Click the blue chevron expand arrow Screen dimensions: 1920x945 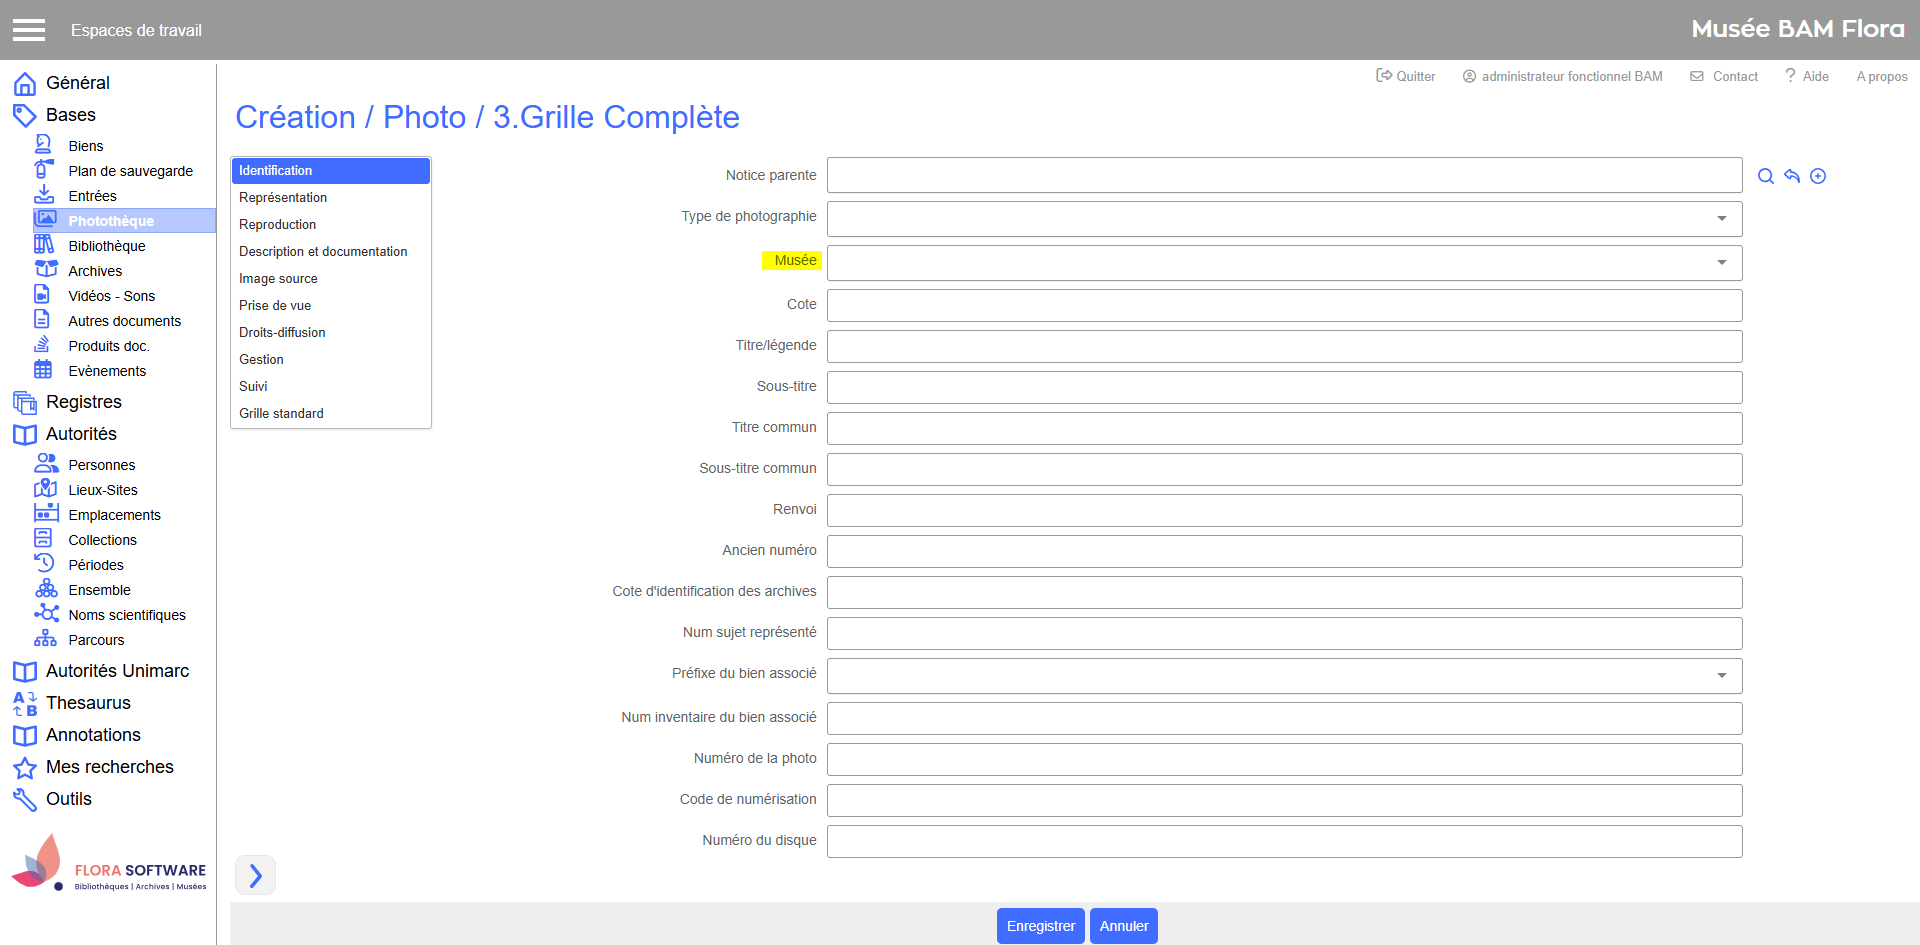tap(255, 876)
